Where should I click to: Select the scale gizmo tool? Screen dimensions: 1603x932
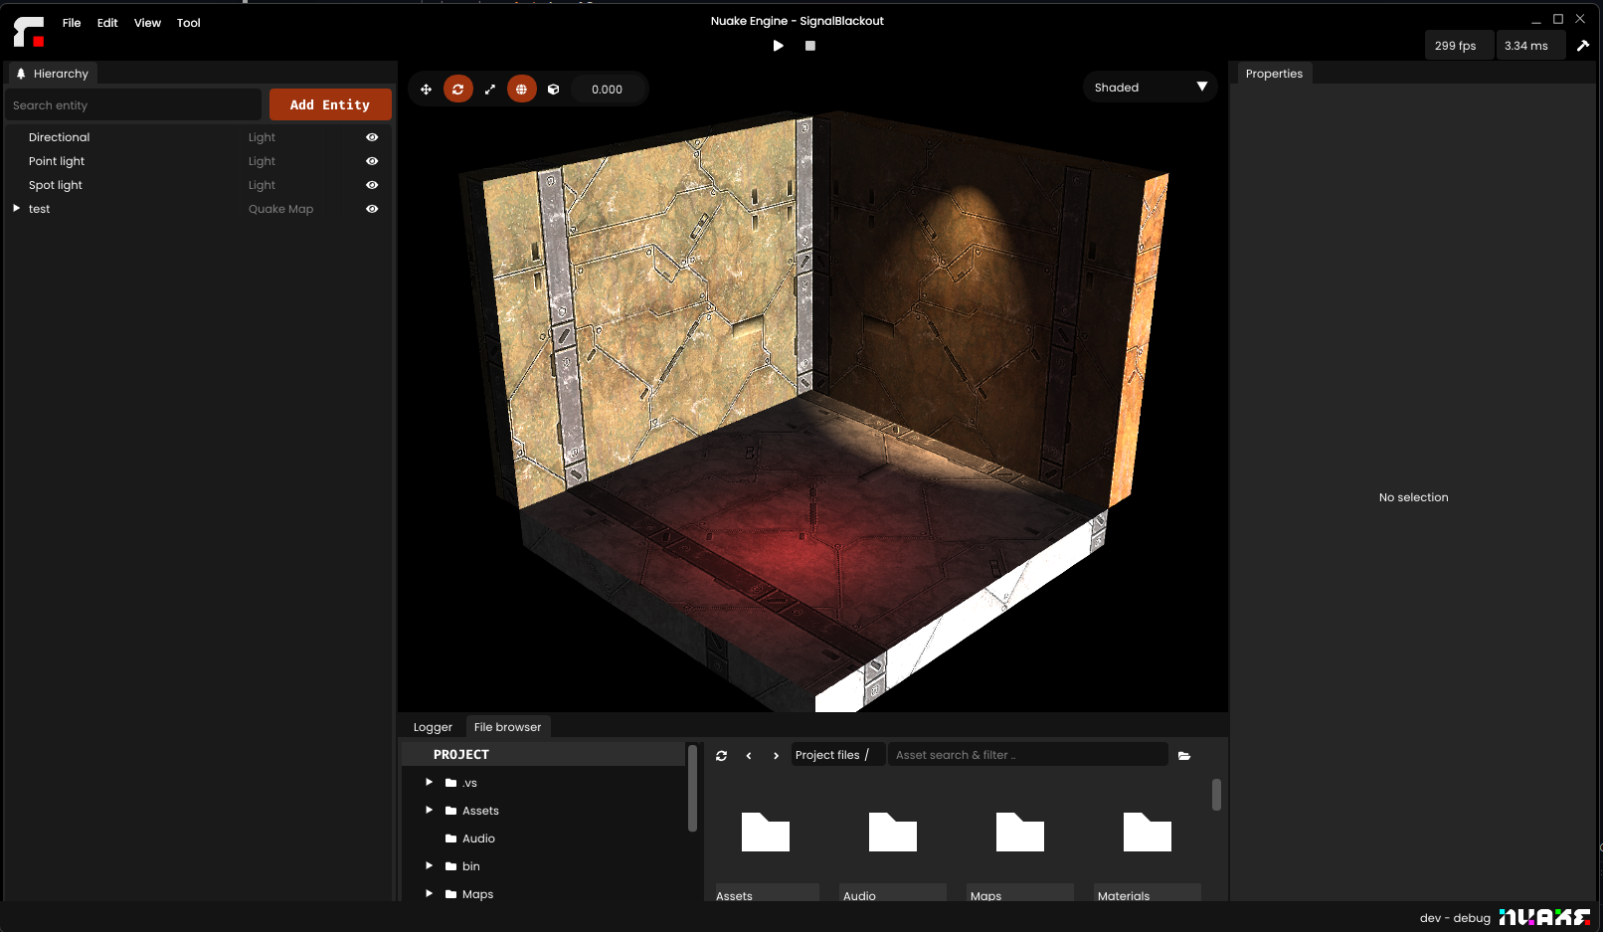490,89
